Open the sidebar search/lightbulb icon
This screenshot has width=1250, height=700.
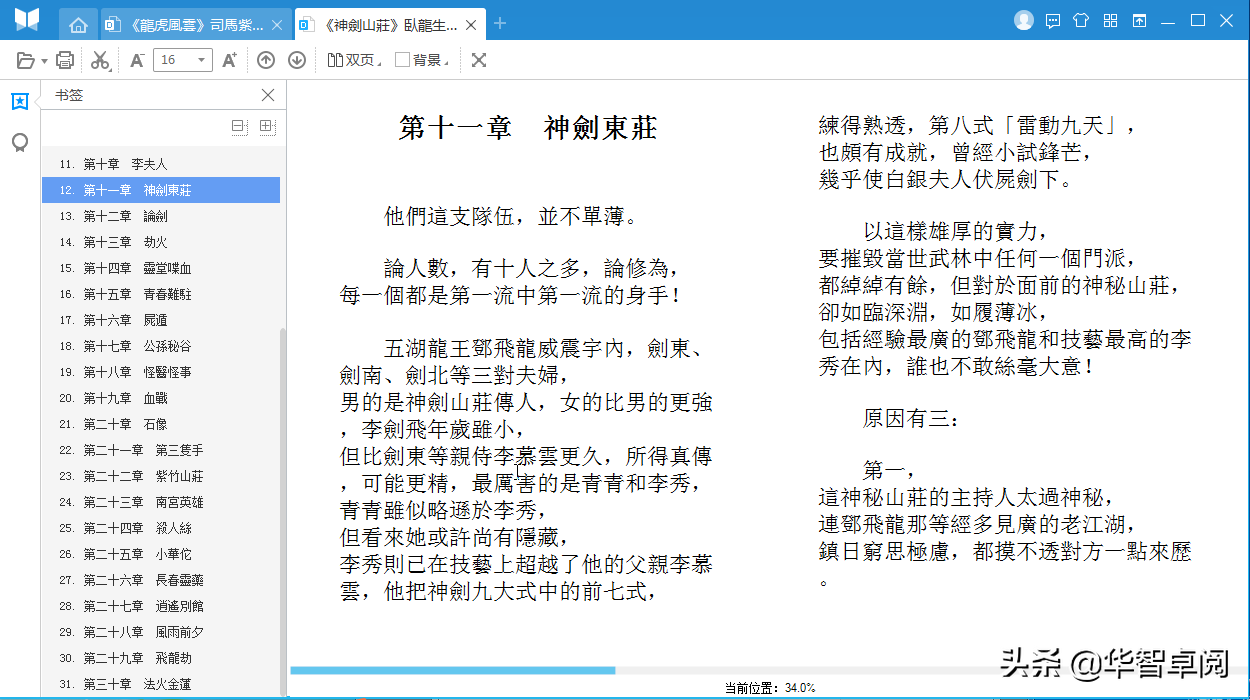pos(20,143)
